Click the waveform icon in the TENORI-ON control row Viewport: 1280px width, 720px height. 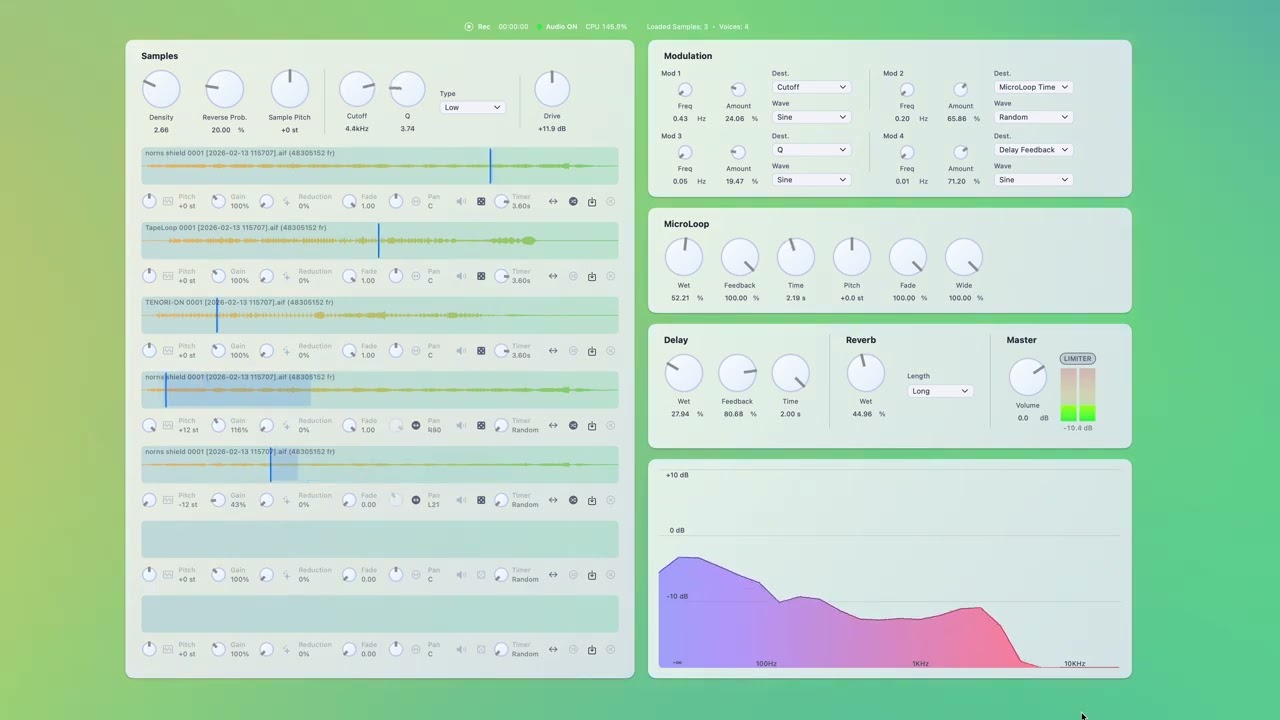pyautogui.click(x=168, y=351)
